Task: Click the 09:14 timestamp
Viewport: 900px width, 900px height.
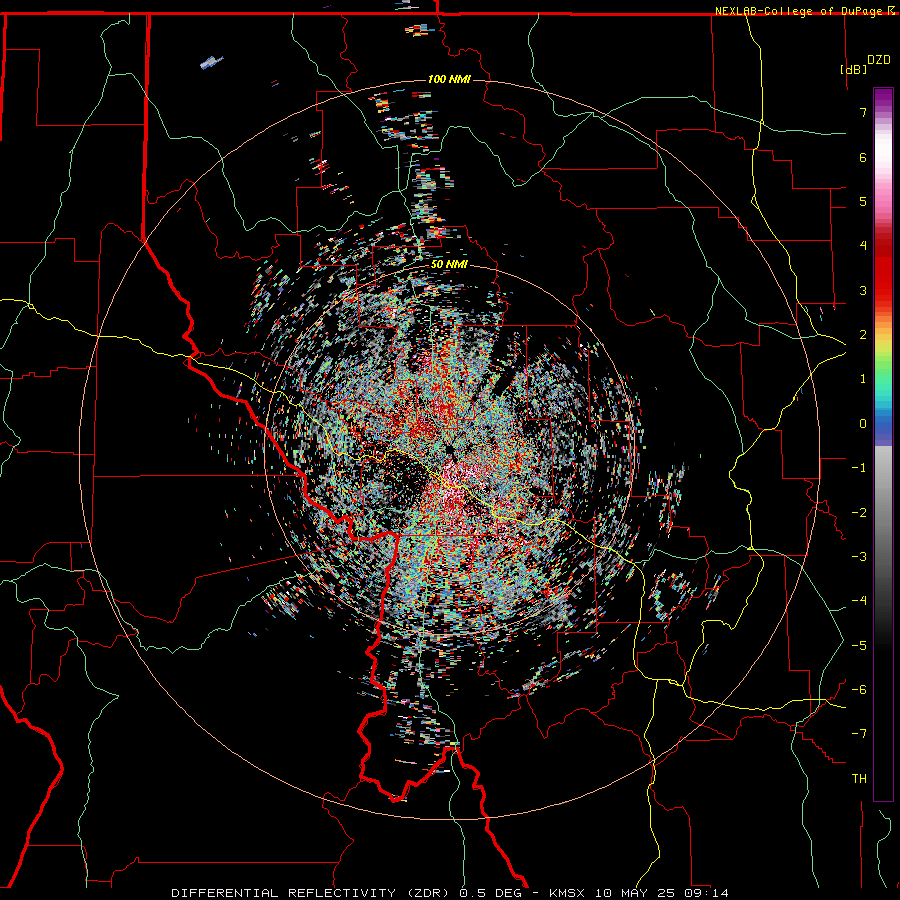Action: (705, 893)
